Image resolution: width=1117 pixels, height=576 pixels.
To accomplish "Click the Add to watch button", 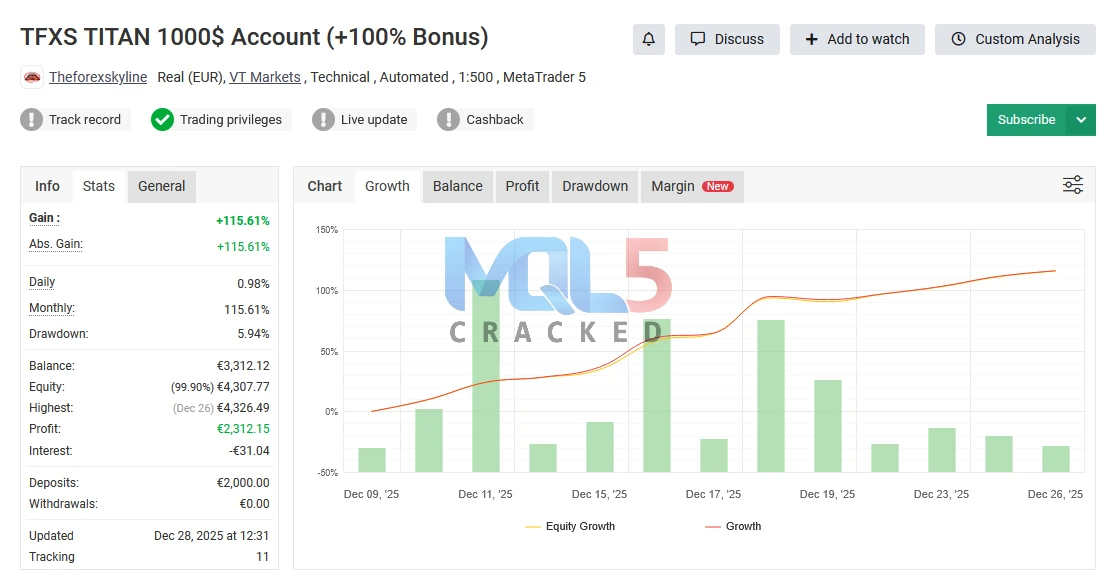I will pos(857,39).
